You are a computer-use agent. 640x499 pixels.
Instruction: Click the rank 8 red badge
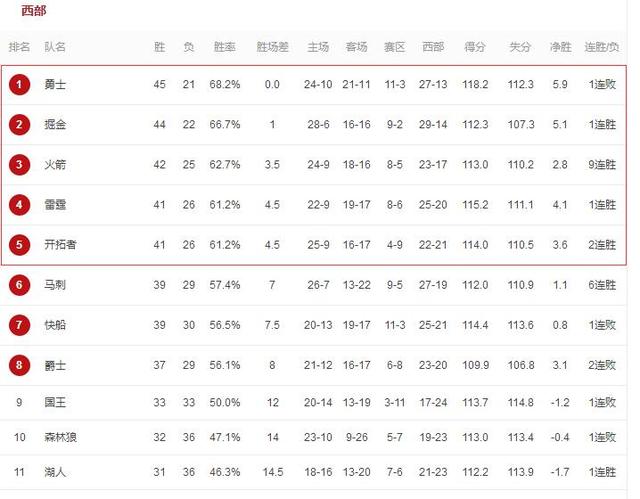point(19,365)
